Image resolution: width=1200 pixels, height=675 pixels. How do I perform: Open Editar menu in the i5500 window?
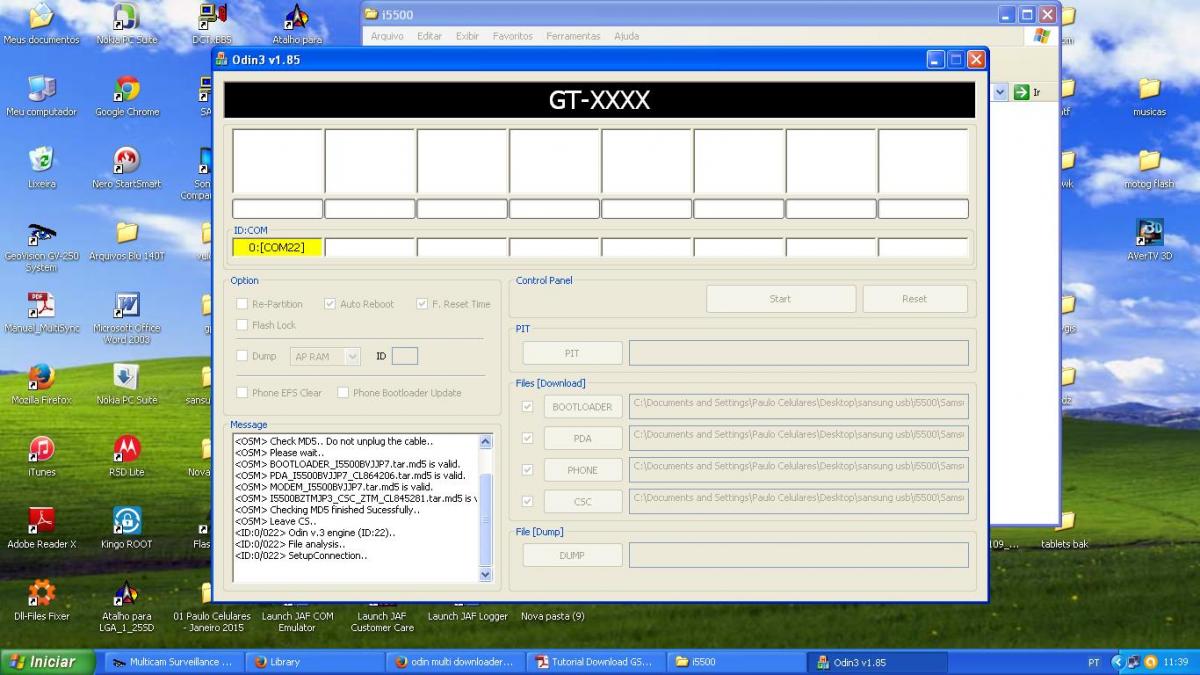pos(430,36)
